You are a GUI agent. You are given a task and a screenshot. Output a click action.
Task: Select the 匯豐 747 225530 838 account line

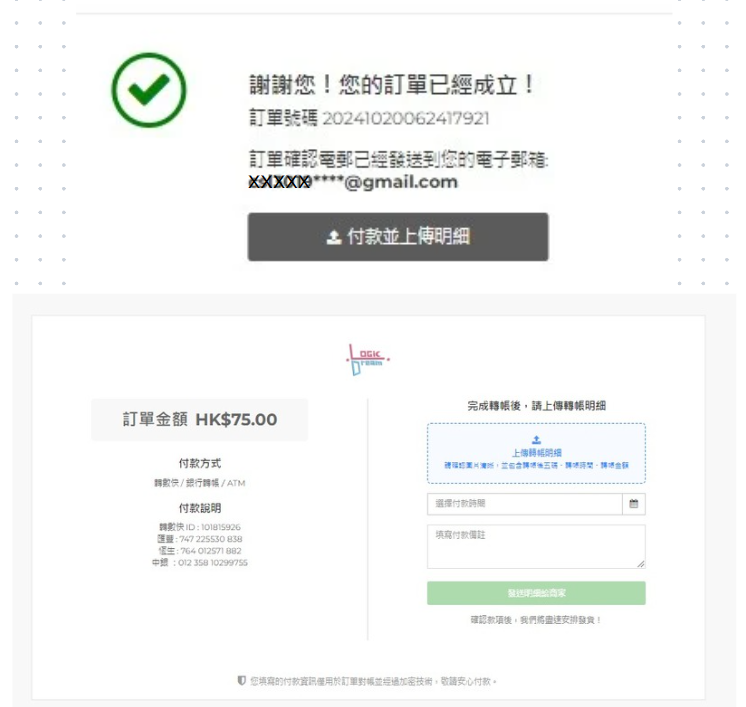(200, 539)
